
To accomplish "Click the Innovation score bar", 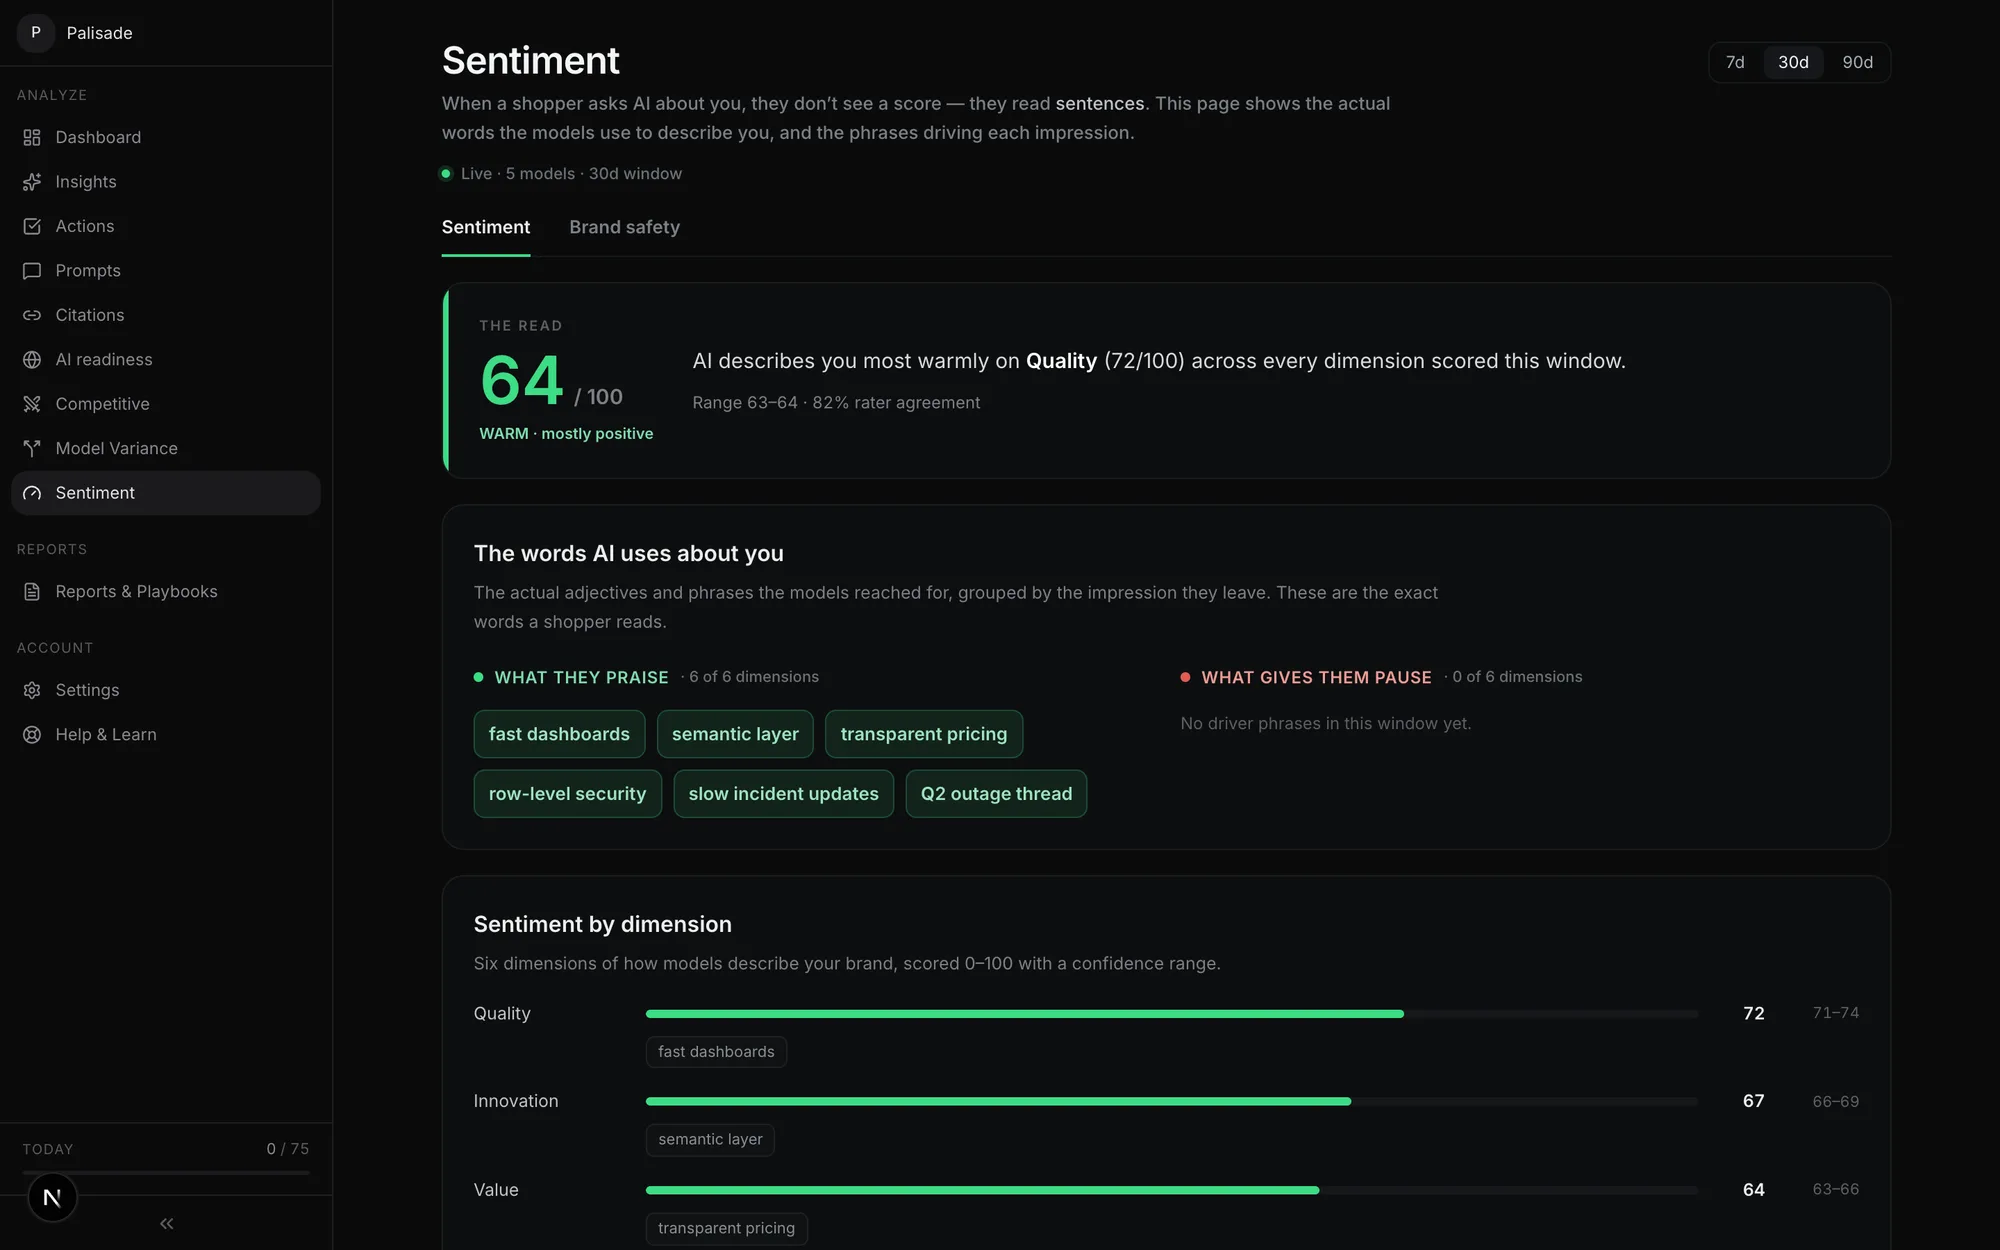I will pyautogui.click(x=1172, y=1101).
